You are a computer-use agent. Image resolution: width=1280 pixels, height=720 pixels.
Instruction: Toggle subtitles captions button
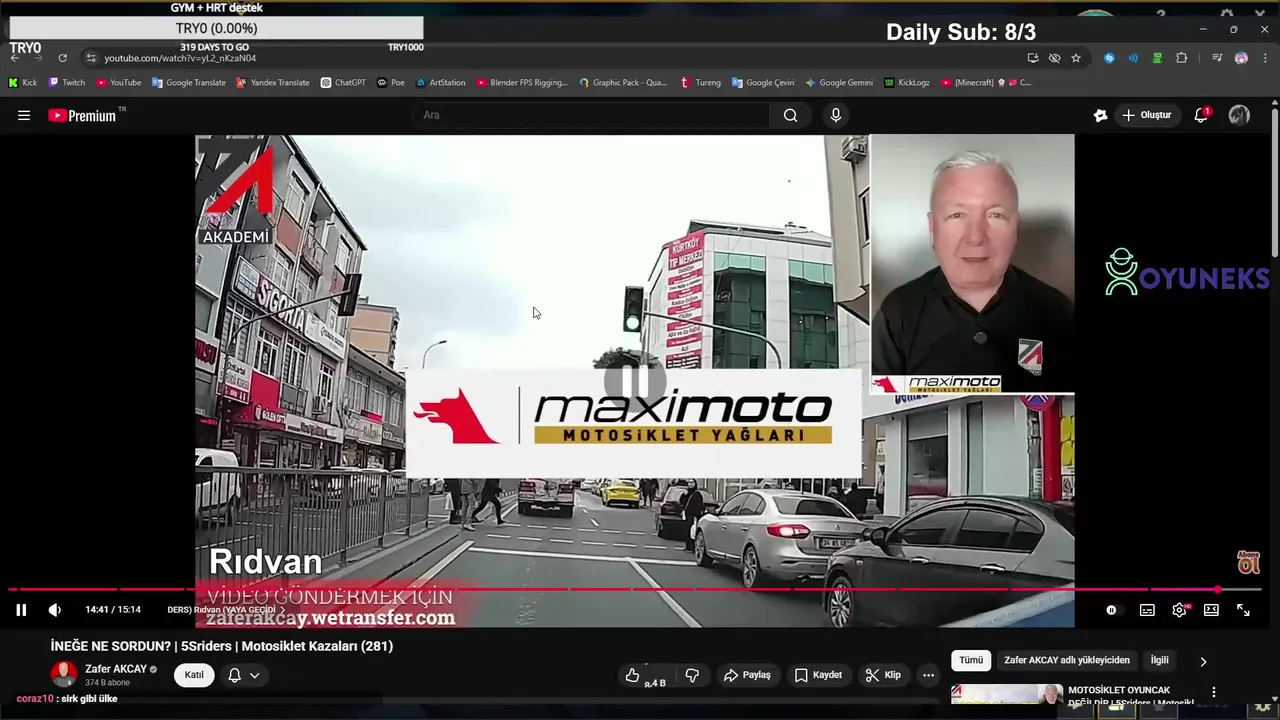[x=1147, y=610]
